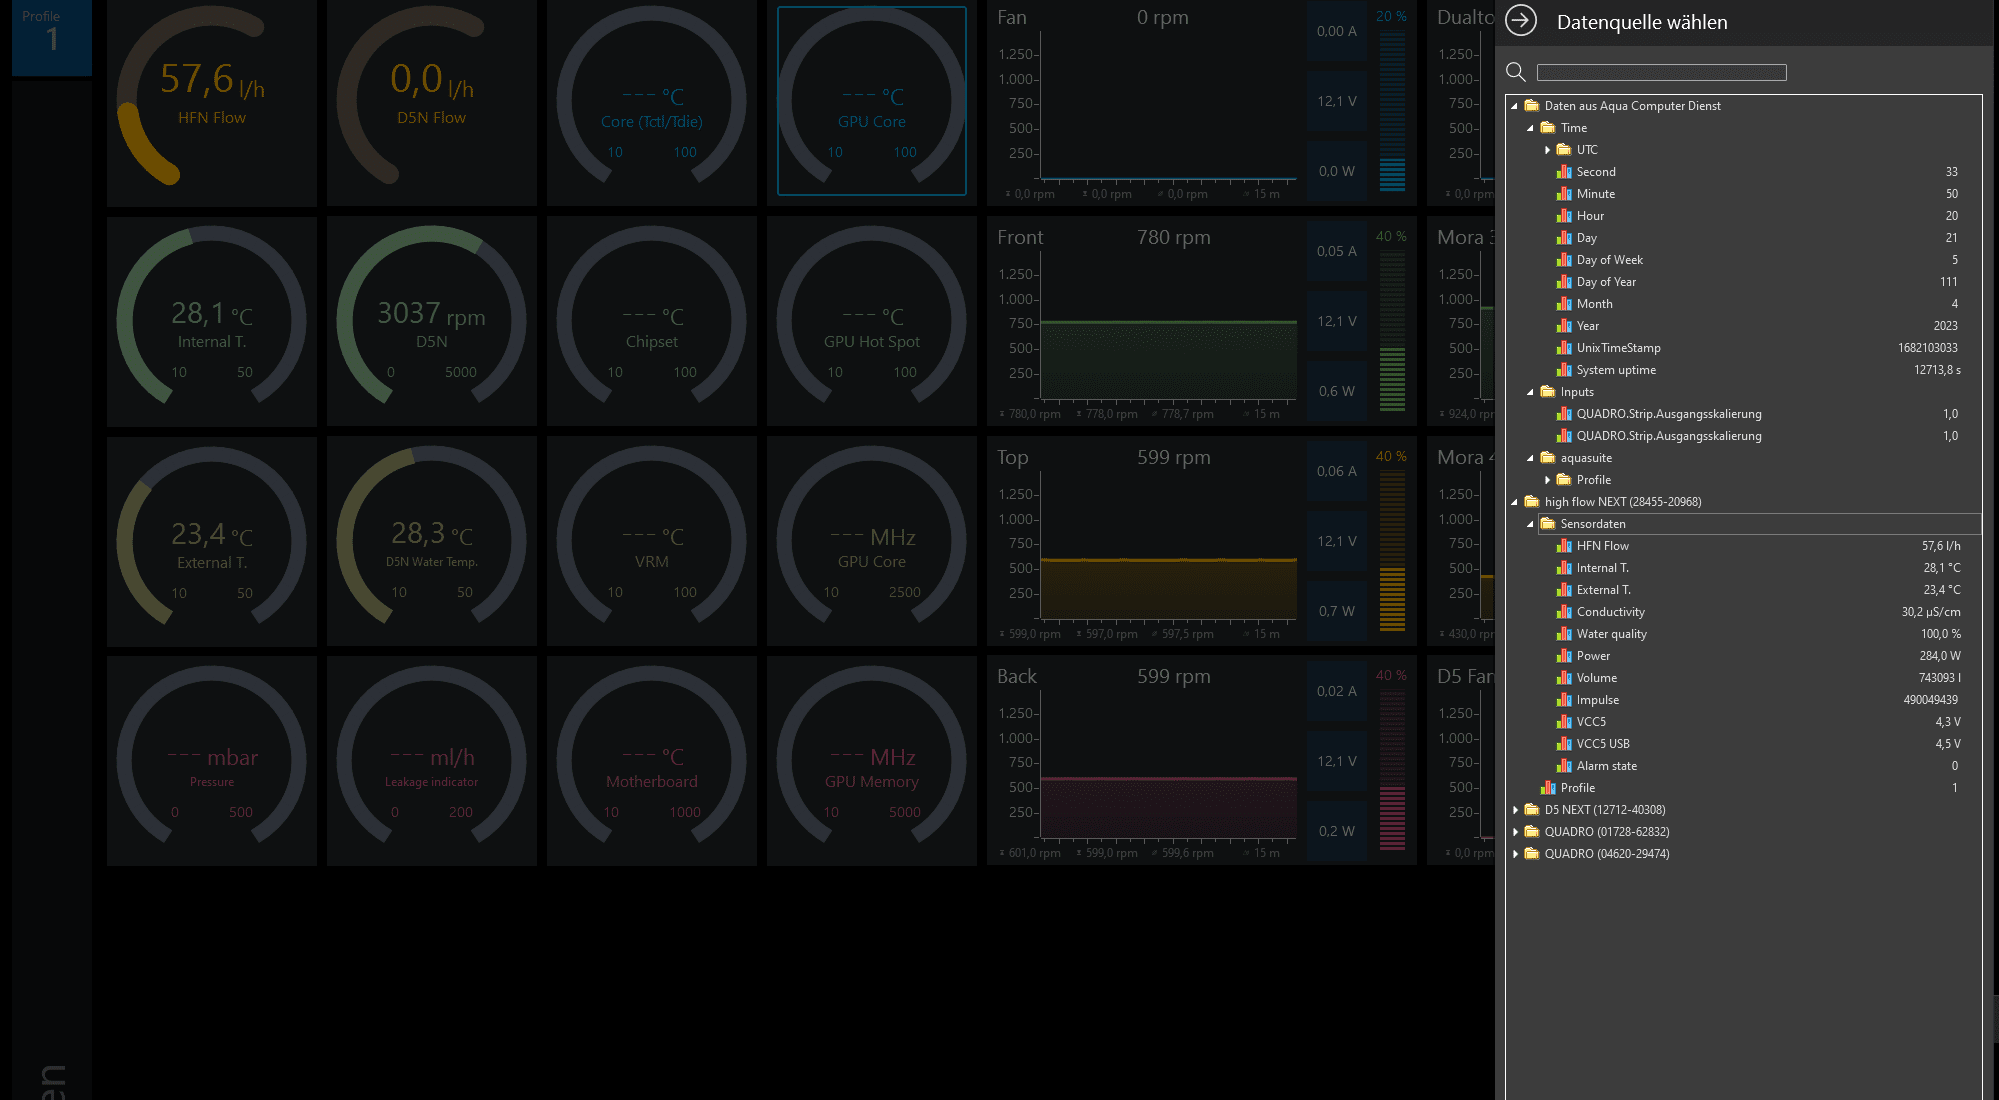The width and height of the screenshot is (1999, 1100).
Task: Select the Internal T. sensor icon
Action: coord(1564,568)
